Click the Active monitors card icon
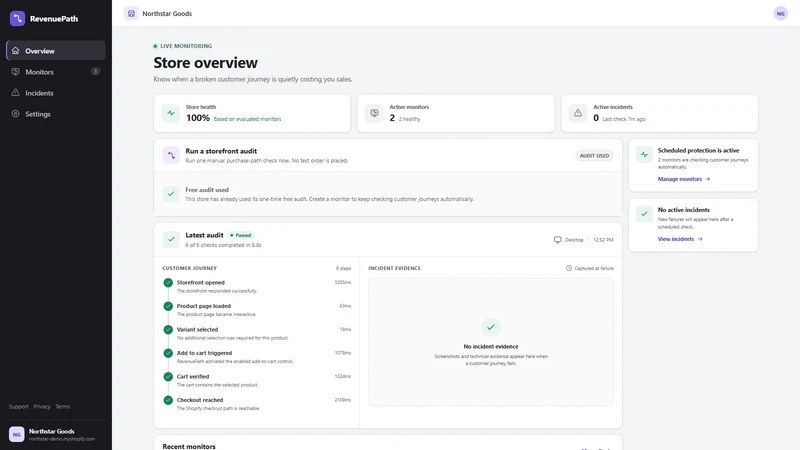 tap(374, 113)
